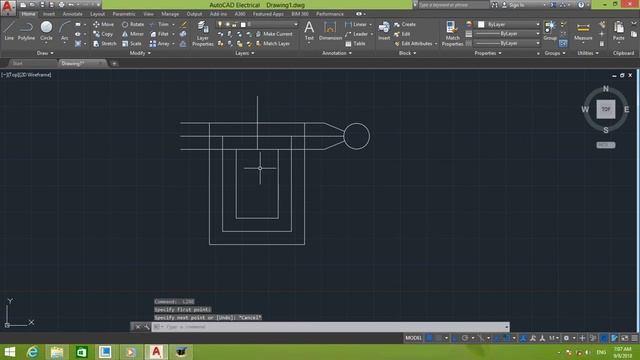Screen dimensions: 640x360
Task: Click Match Layer button
Action: (273, 43)
